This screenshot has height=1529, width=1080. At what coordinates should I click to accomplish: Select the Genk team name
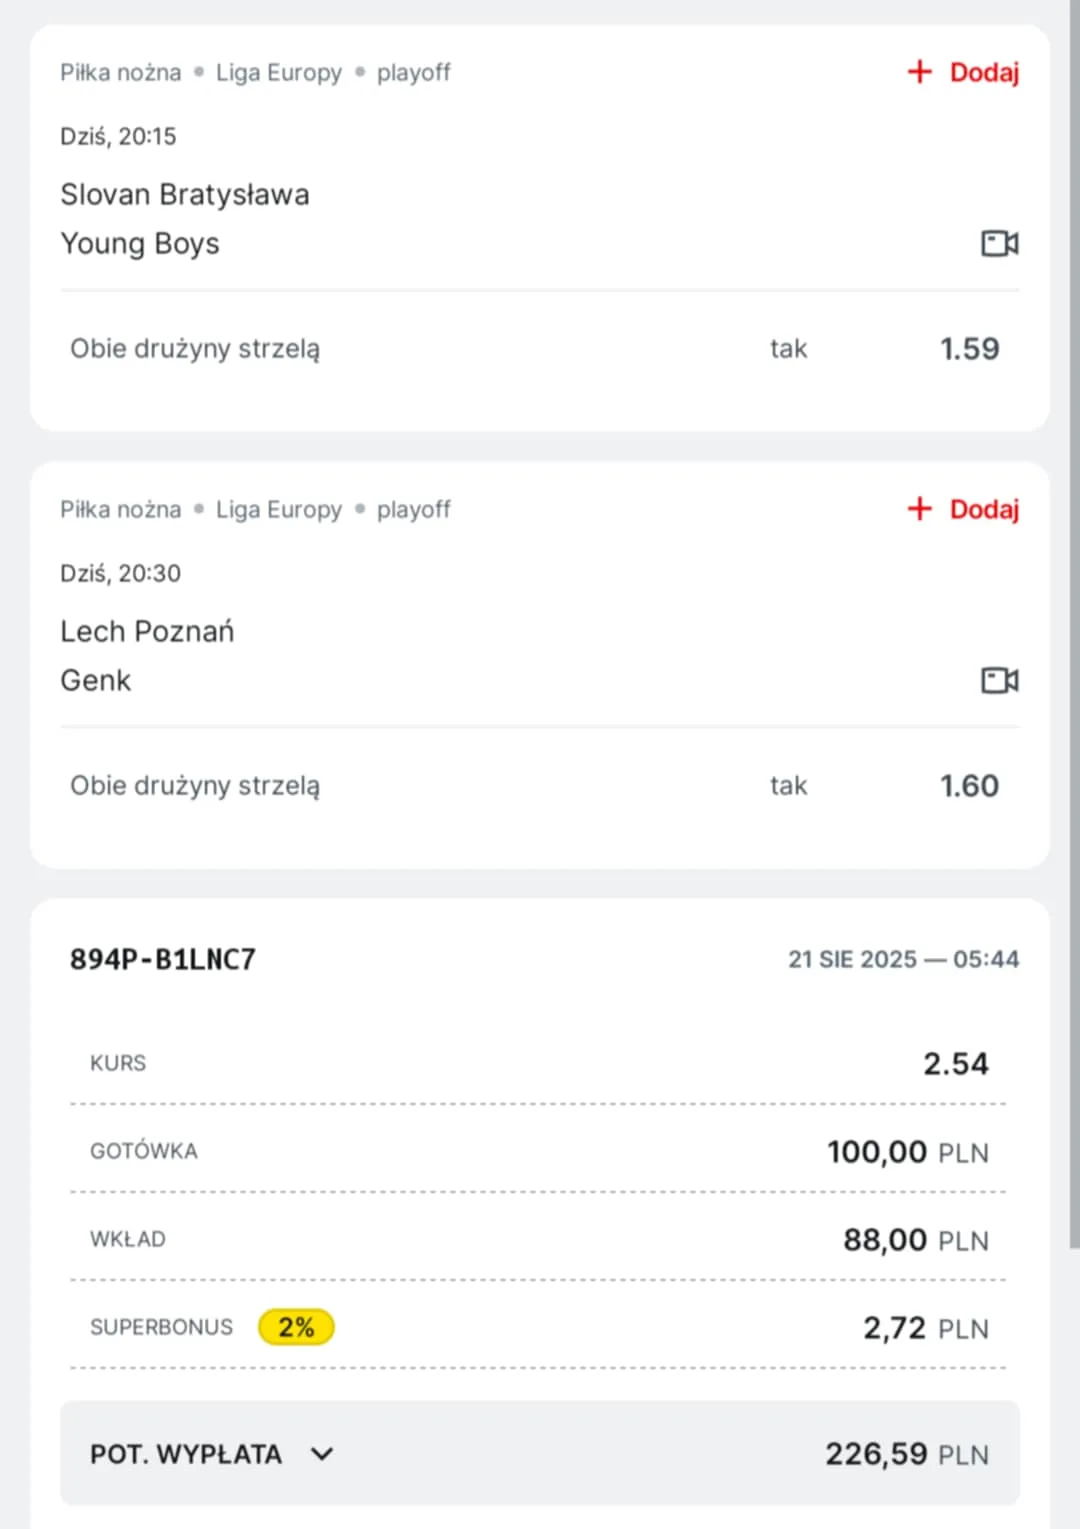click(96, 680)
